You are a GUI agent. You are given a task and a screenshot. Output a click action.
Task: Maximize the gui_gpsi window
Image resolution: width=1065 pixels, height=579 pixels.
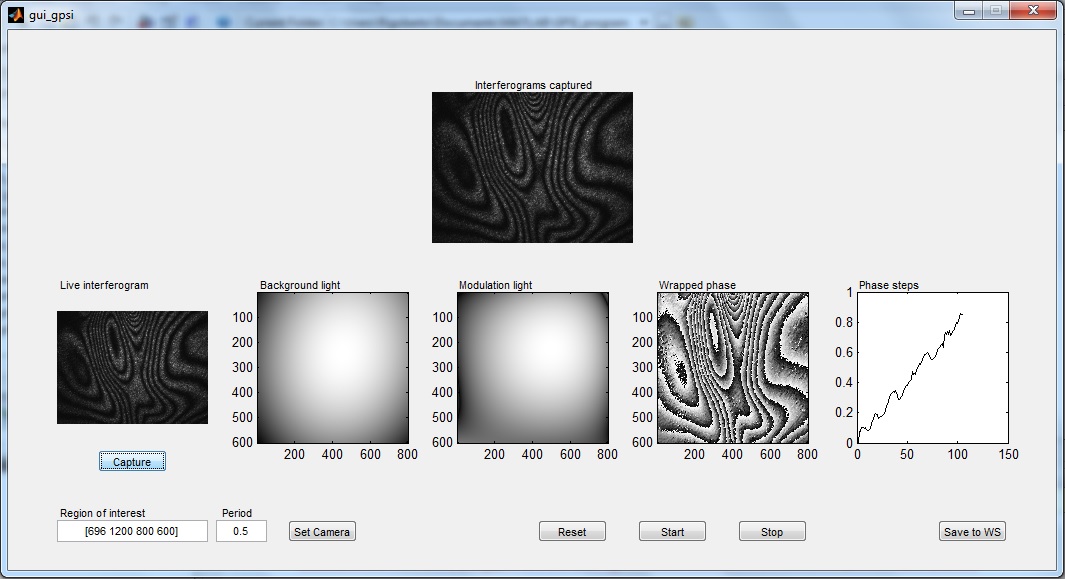pos(995,10)
